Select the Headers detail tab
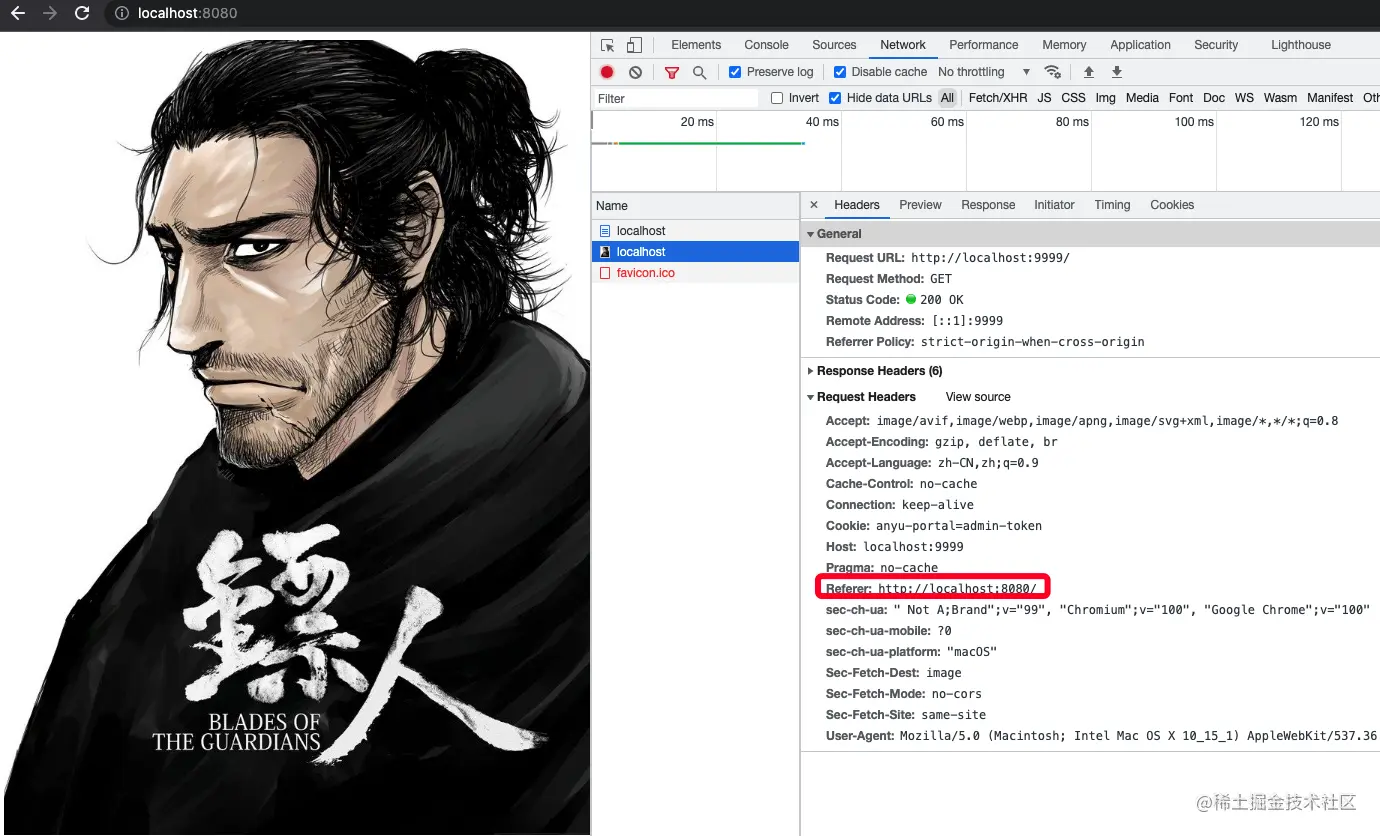Viewport: 1380px width, 836px height. (857, 205)
